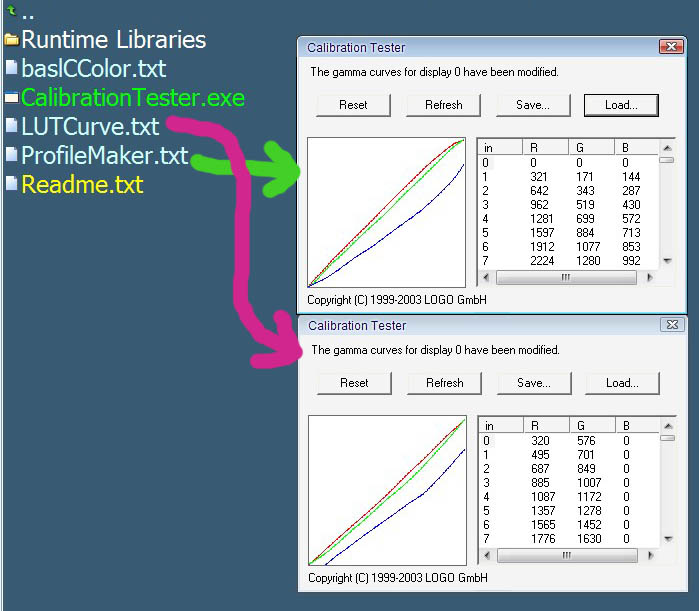Click Reset in the upper Calibration Tester
699x611 pixels.
tap(354, 105)
